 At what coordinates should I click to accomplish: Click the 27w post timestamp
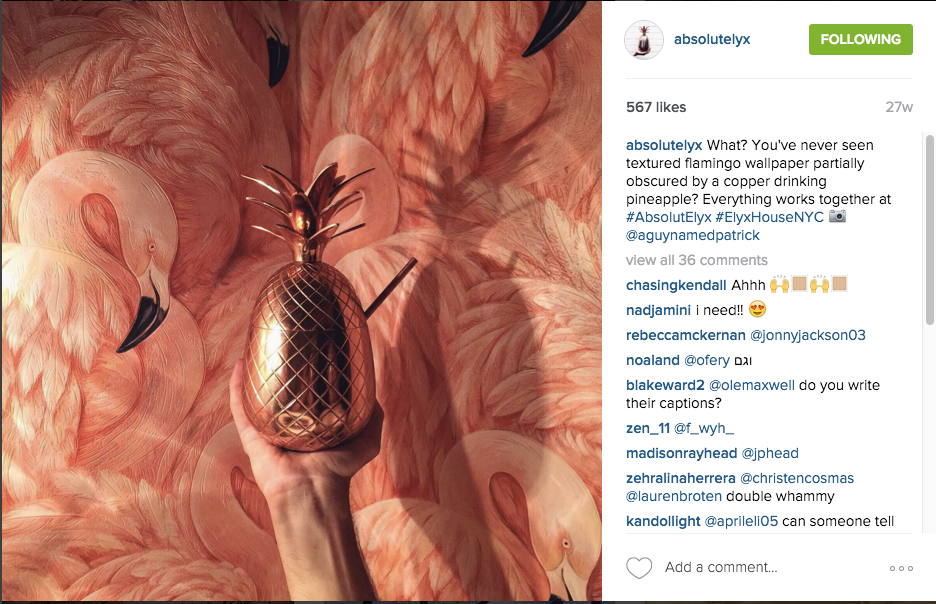coord(899,107)
